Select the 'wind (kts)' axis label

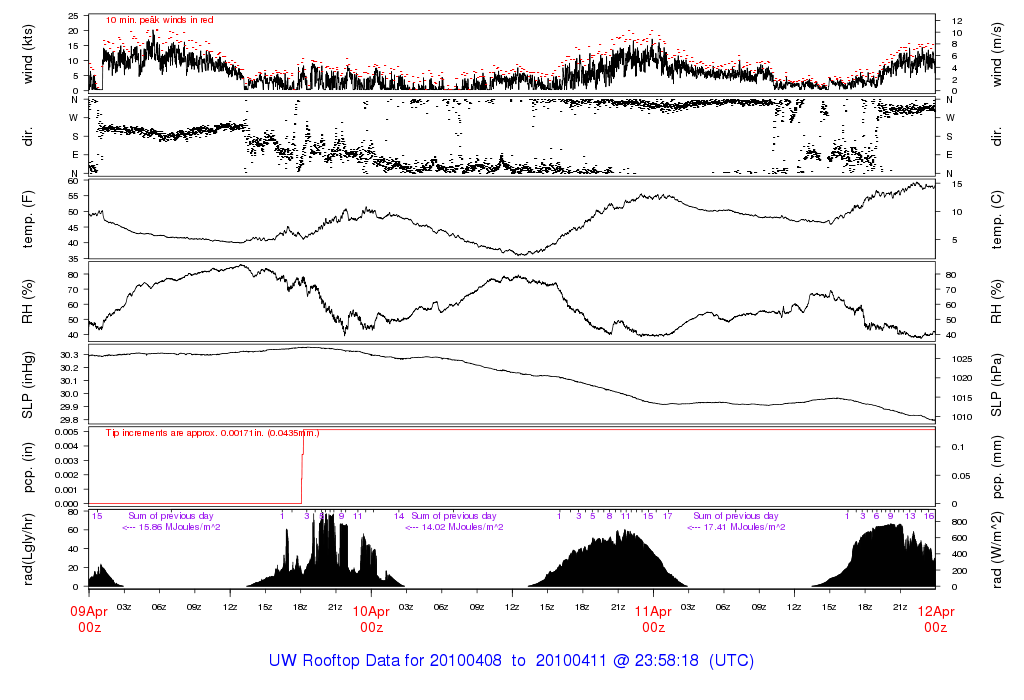27,54
